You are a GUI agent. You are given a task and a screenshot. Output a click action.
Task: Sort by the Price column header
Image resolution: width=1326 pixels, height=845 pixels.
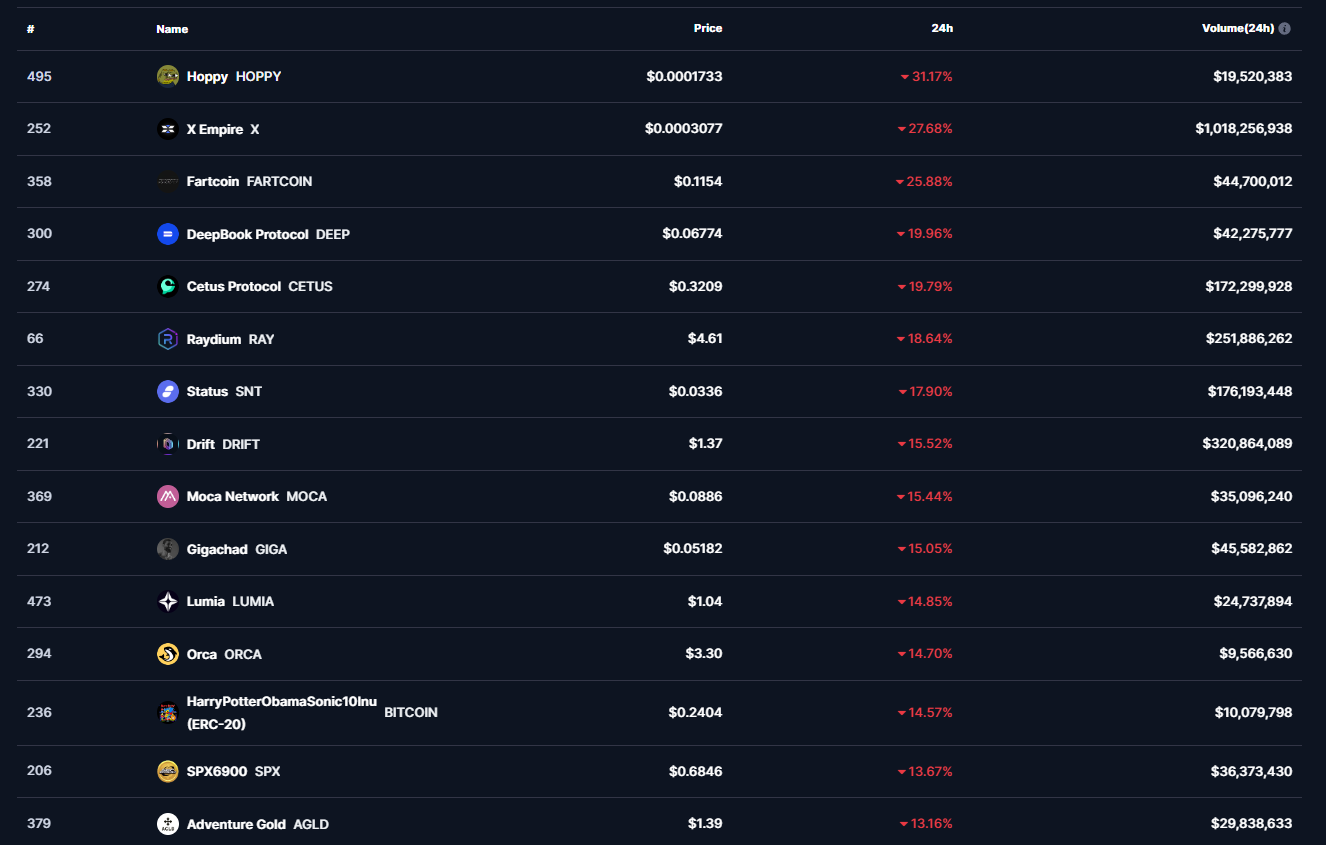[x=708, y=29]
